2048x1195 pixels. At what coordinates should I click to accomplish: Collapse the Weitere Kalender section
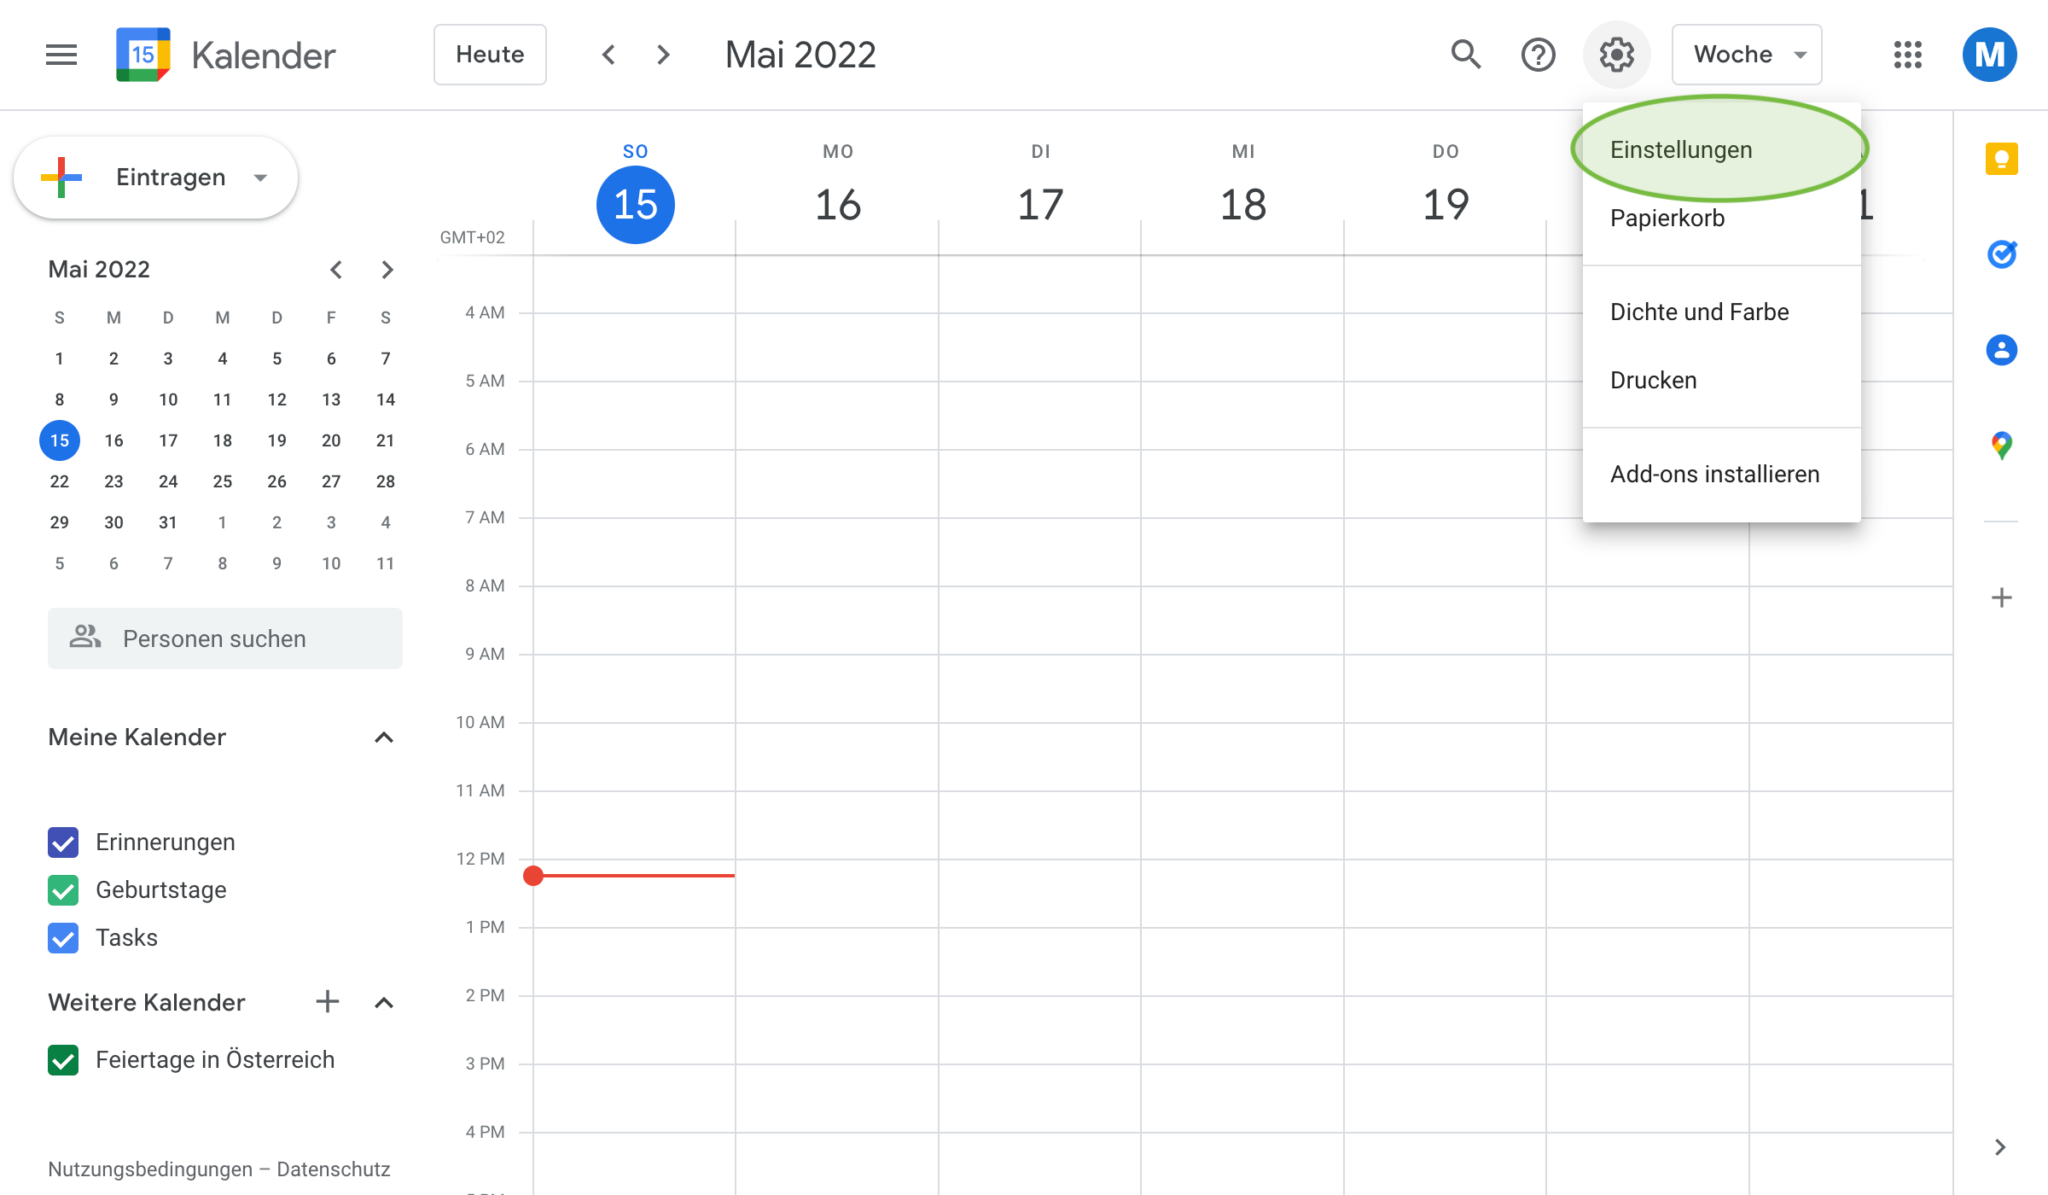384,1002
